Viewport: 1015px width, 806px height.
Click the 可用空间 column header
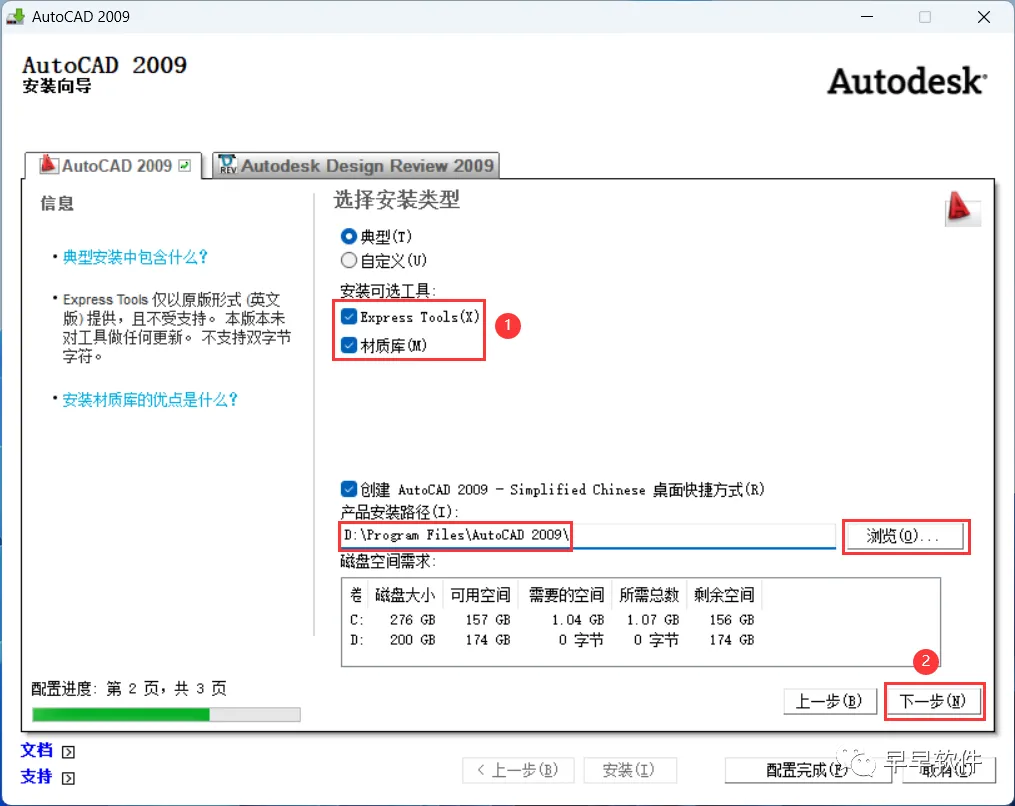coord(480,595)
